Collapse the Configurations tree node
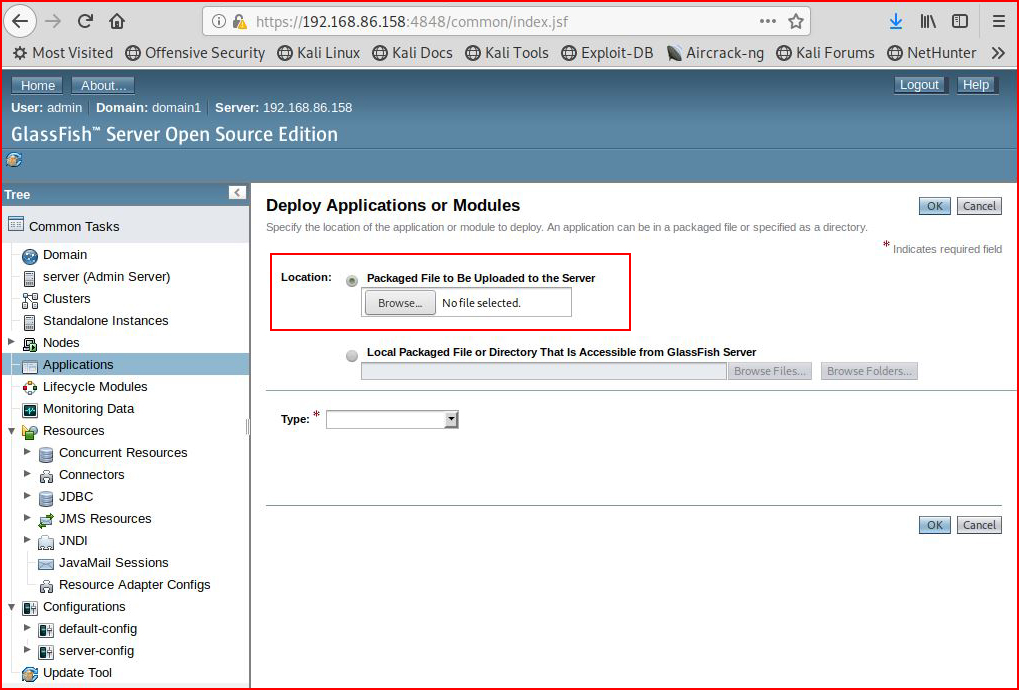 [x=11, y=607]
